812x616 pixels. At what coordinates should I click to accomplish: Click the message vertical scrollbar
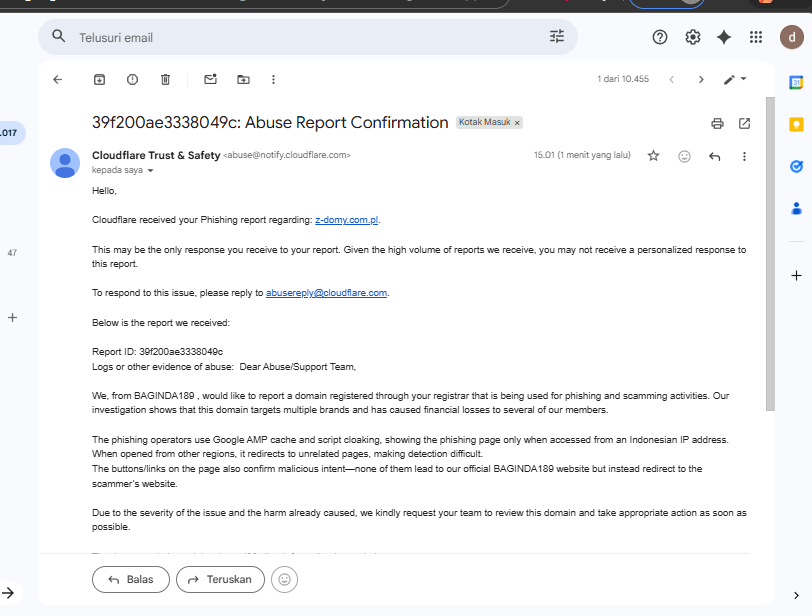coord(770,254)
